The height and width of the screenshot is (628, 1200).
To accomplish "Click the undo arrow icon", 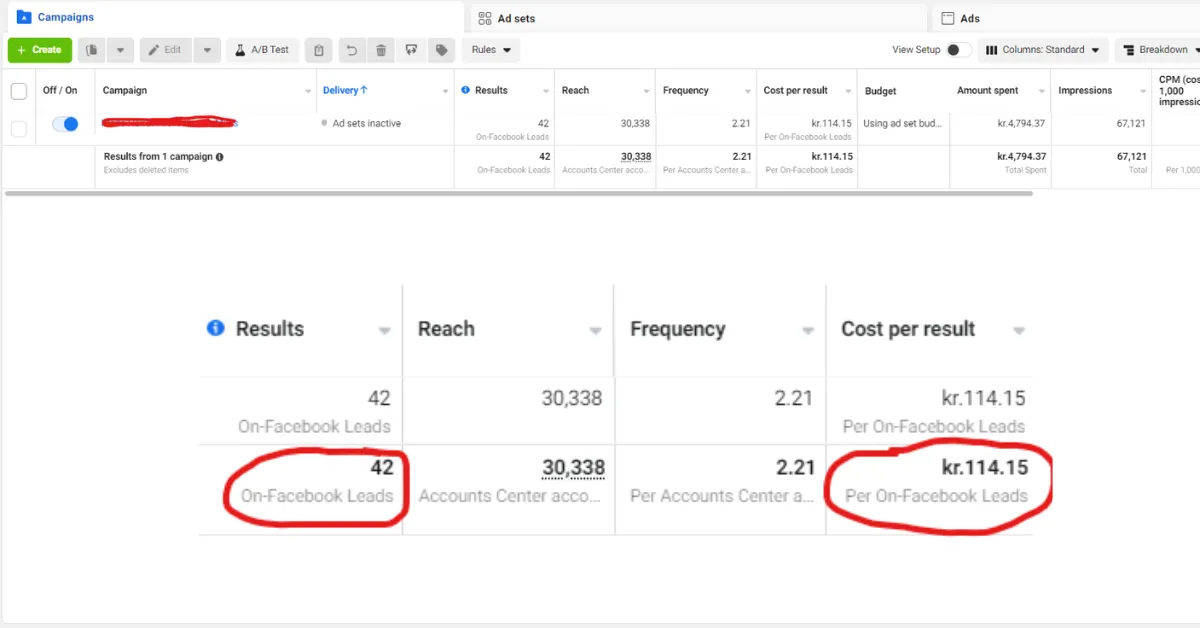I will pyautogui.click(x=350, y=50).
